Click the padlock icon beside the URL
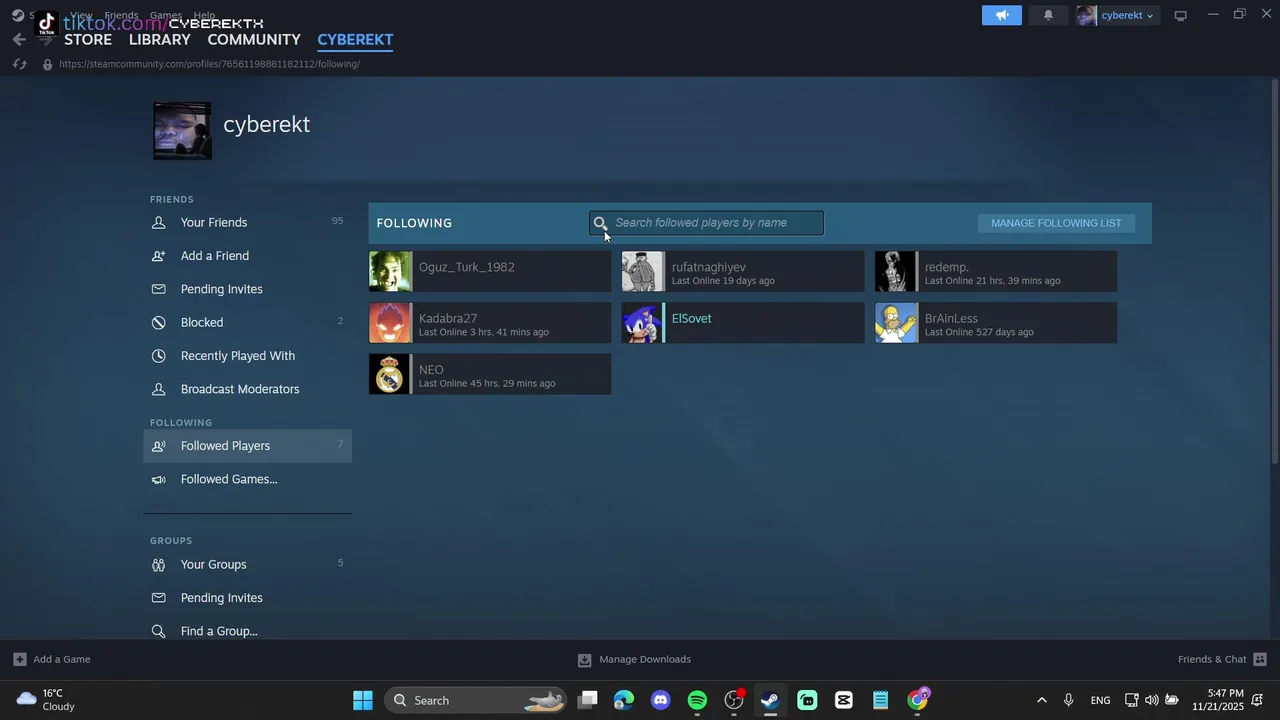Viewport: 1280px width, 720px height. (47, 64)
